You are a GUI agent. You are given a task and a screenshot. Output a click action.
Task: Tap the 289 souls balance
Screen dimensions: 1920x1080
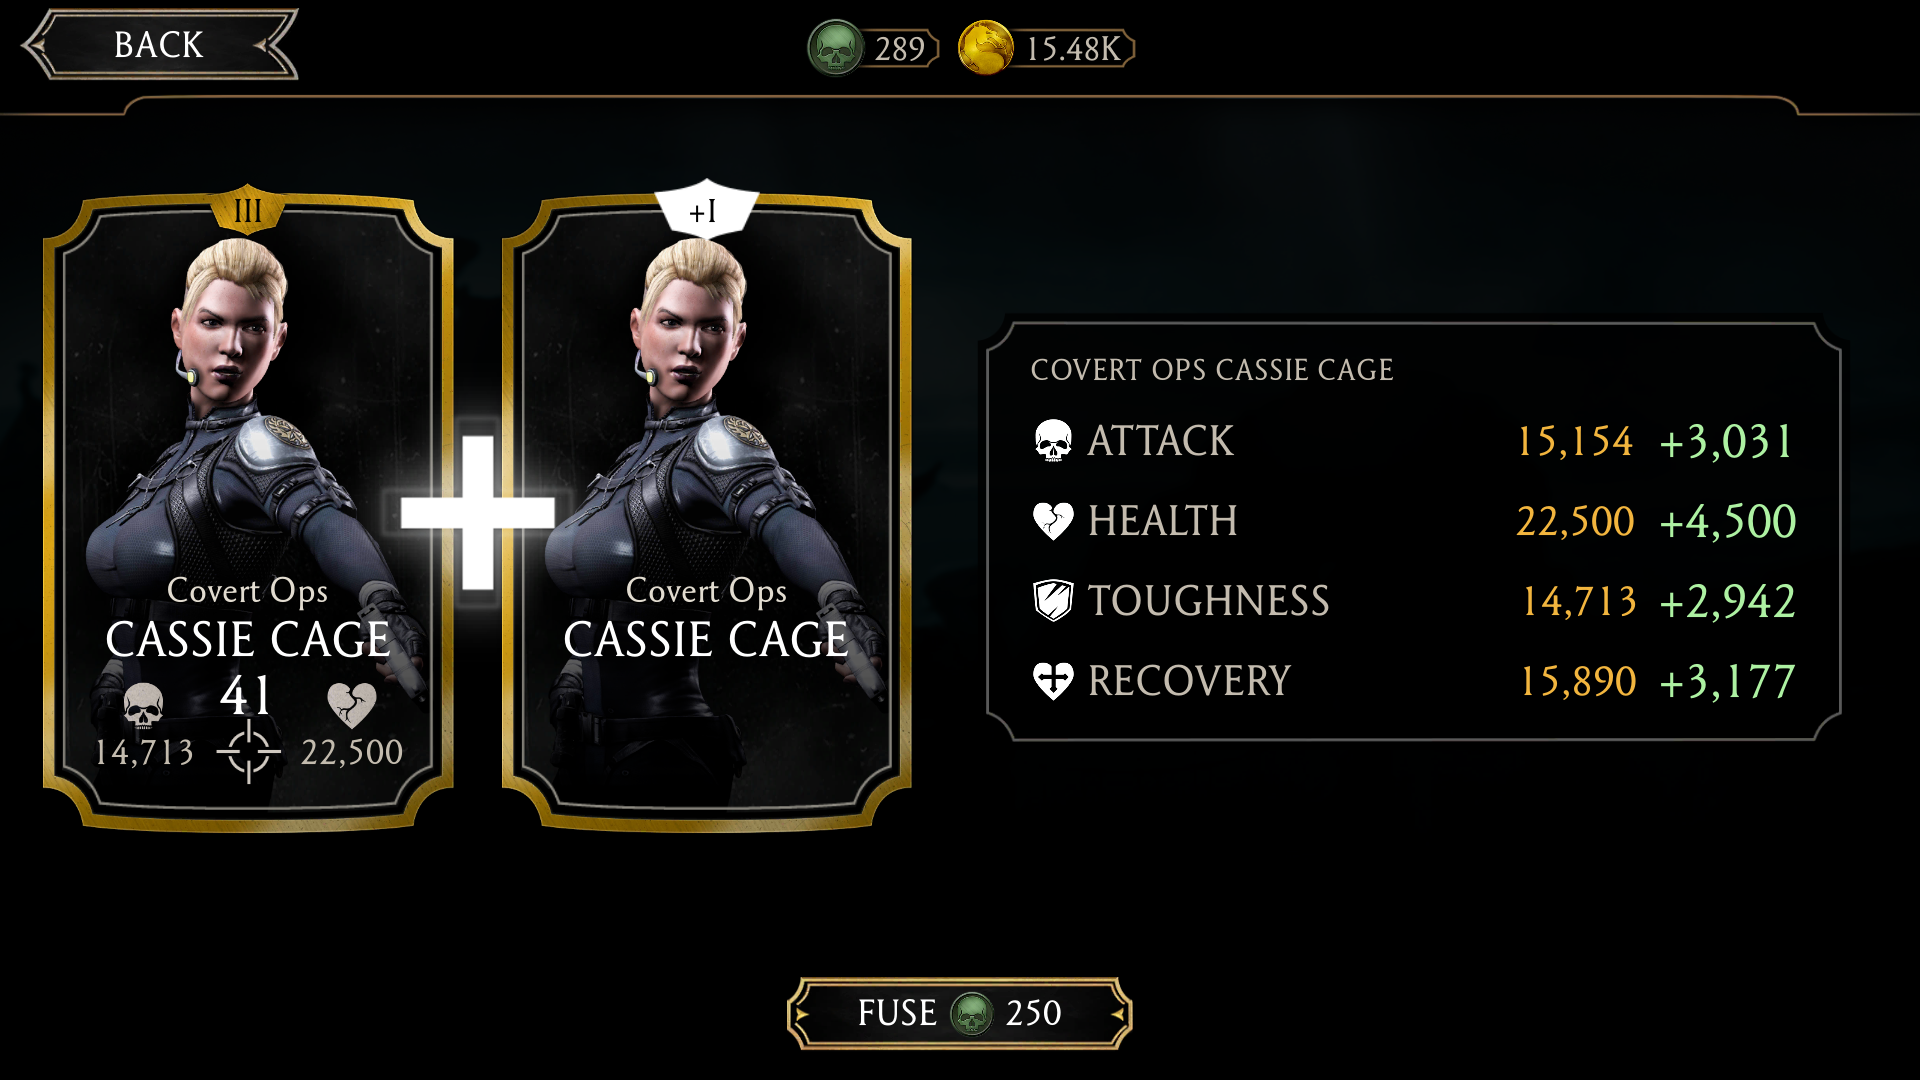tap(900, 48)
